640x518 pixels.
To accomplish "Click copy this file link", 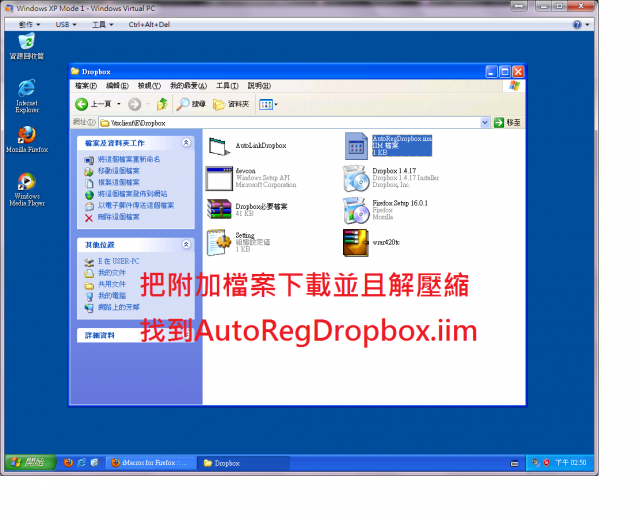I will click(119, 182).
